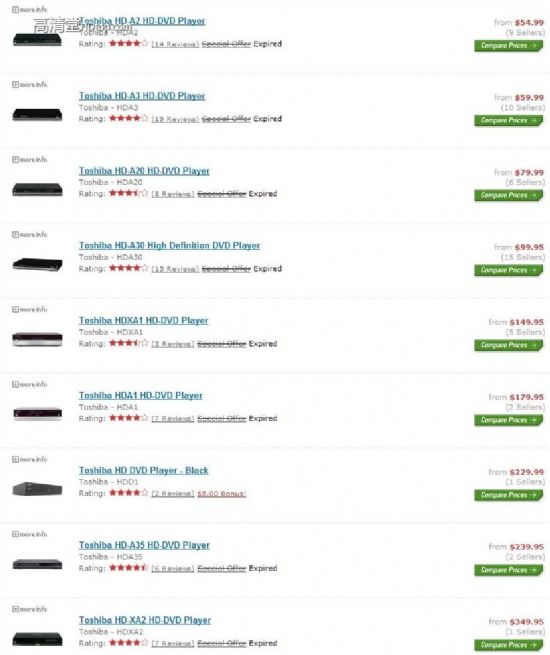Open Toshiba HD-XA2 HD-DVD Player link
550x655 pixels.
coord(145,620)
